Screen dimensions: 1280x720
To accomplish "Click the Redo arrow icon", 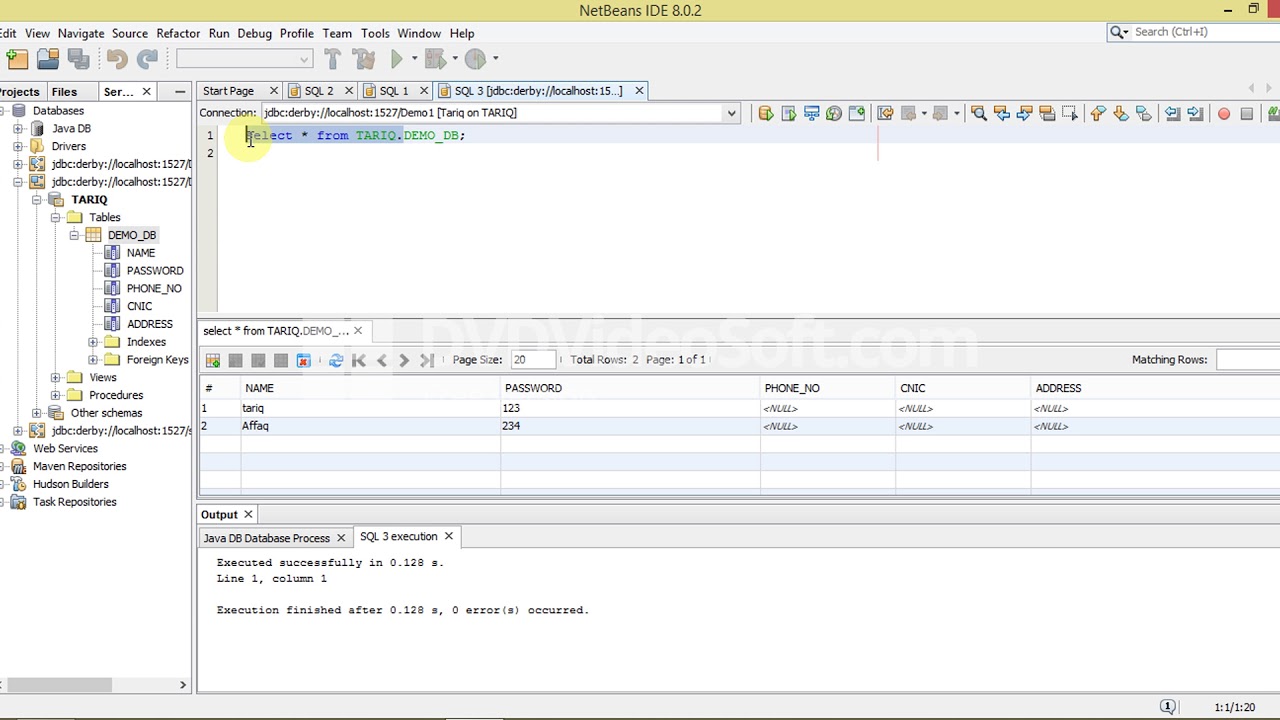I will pyautogui.click(x=148, y=59).
